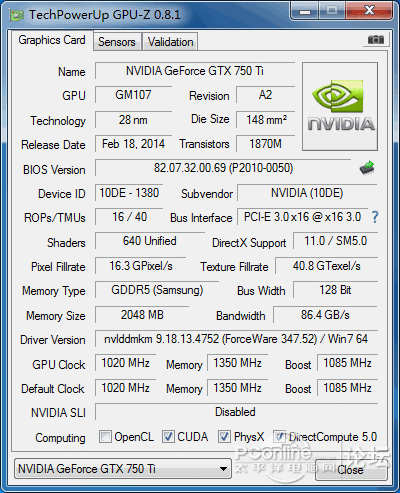Click the BIOS Version text field
This screenshot has height=493, width=400.
coord(223,168)
